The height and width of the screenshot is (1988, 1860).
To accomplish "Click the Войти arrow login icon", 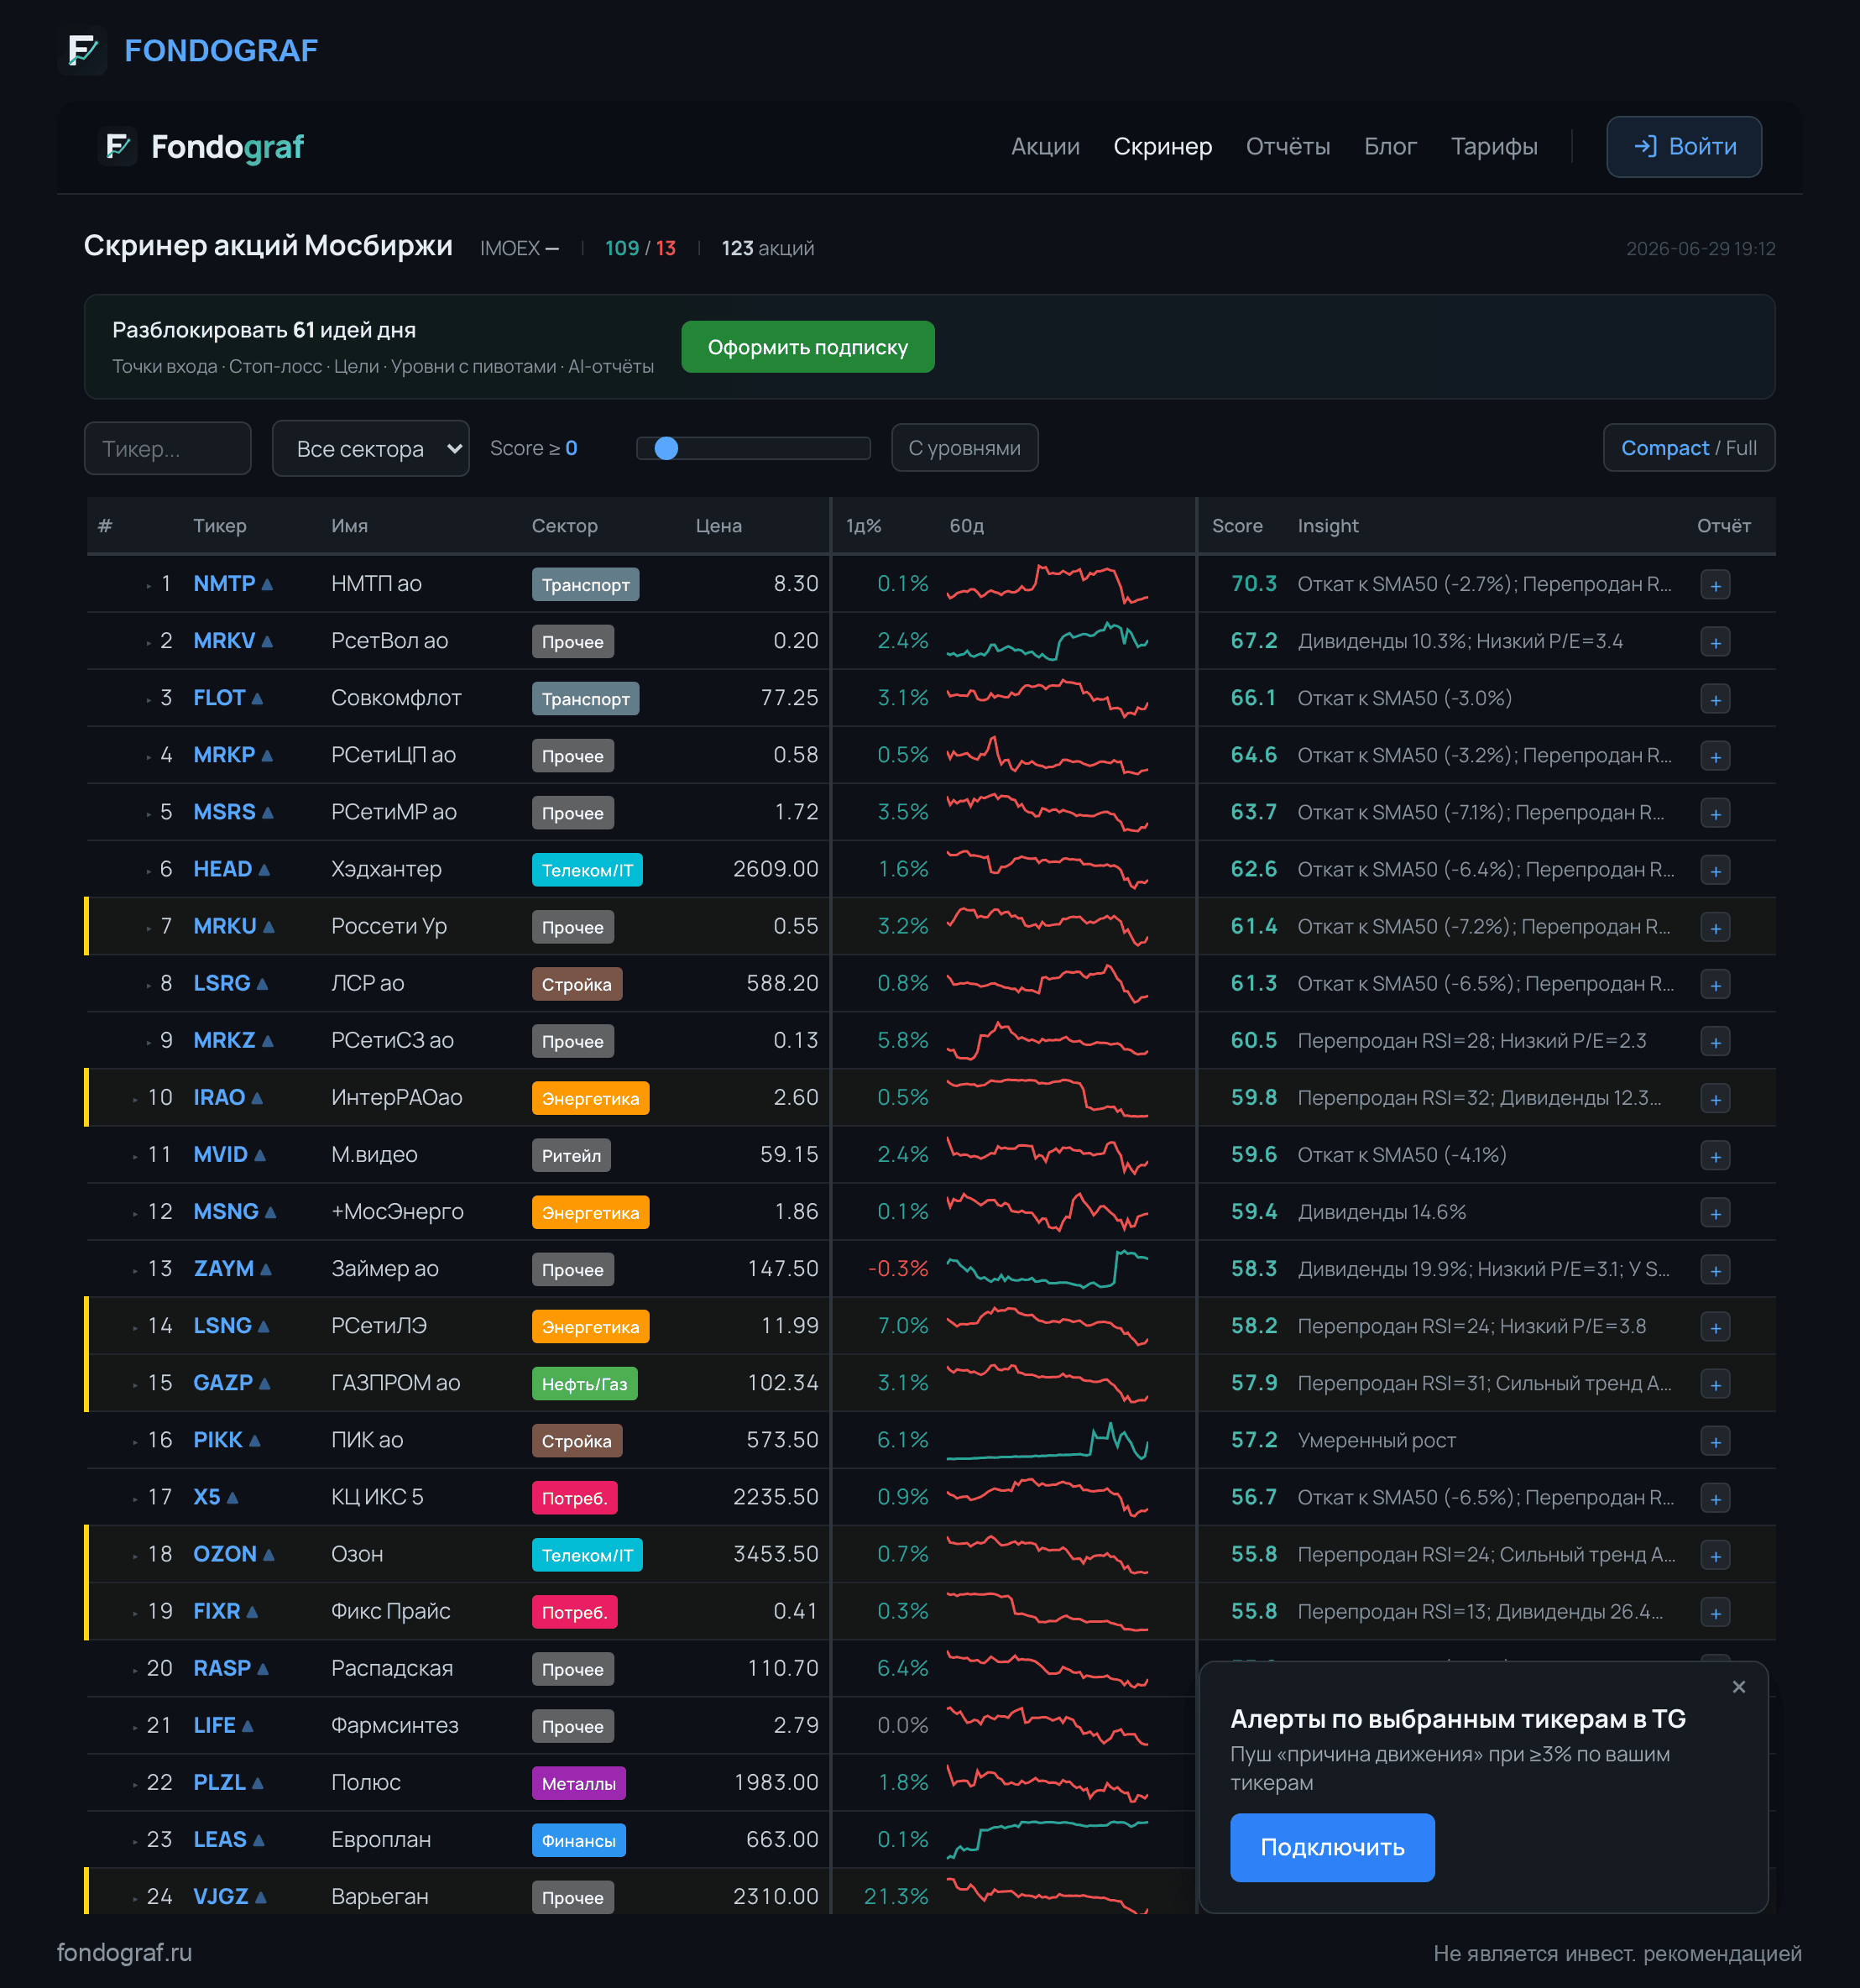I will [1645, 147].
